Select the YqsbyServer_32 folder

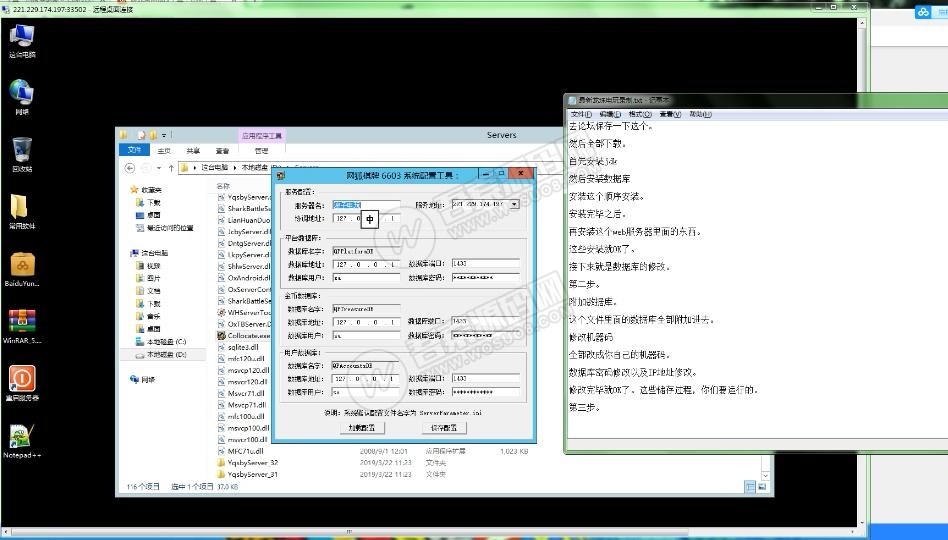[248, 463]
